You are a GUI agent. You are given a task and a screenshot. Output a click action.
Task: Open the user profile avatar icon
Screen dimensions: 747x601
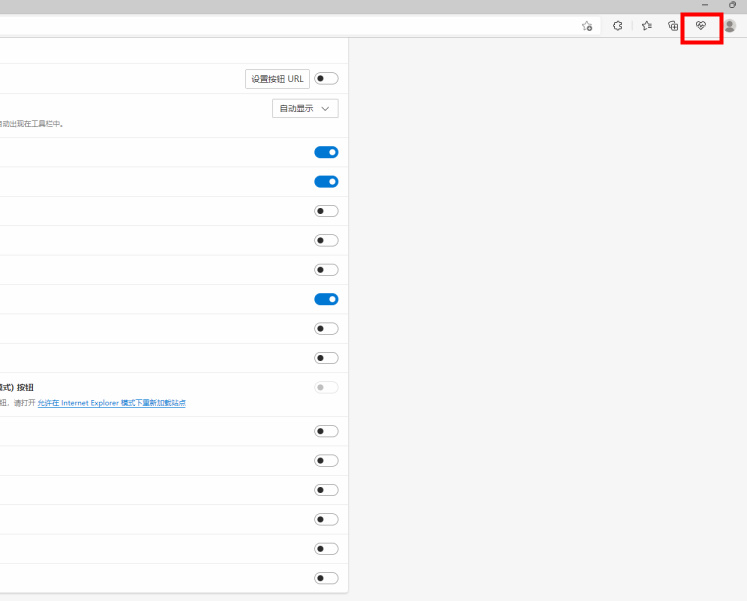(x=729, y=26)
